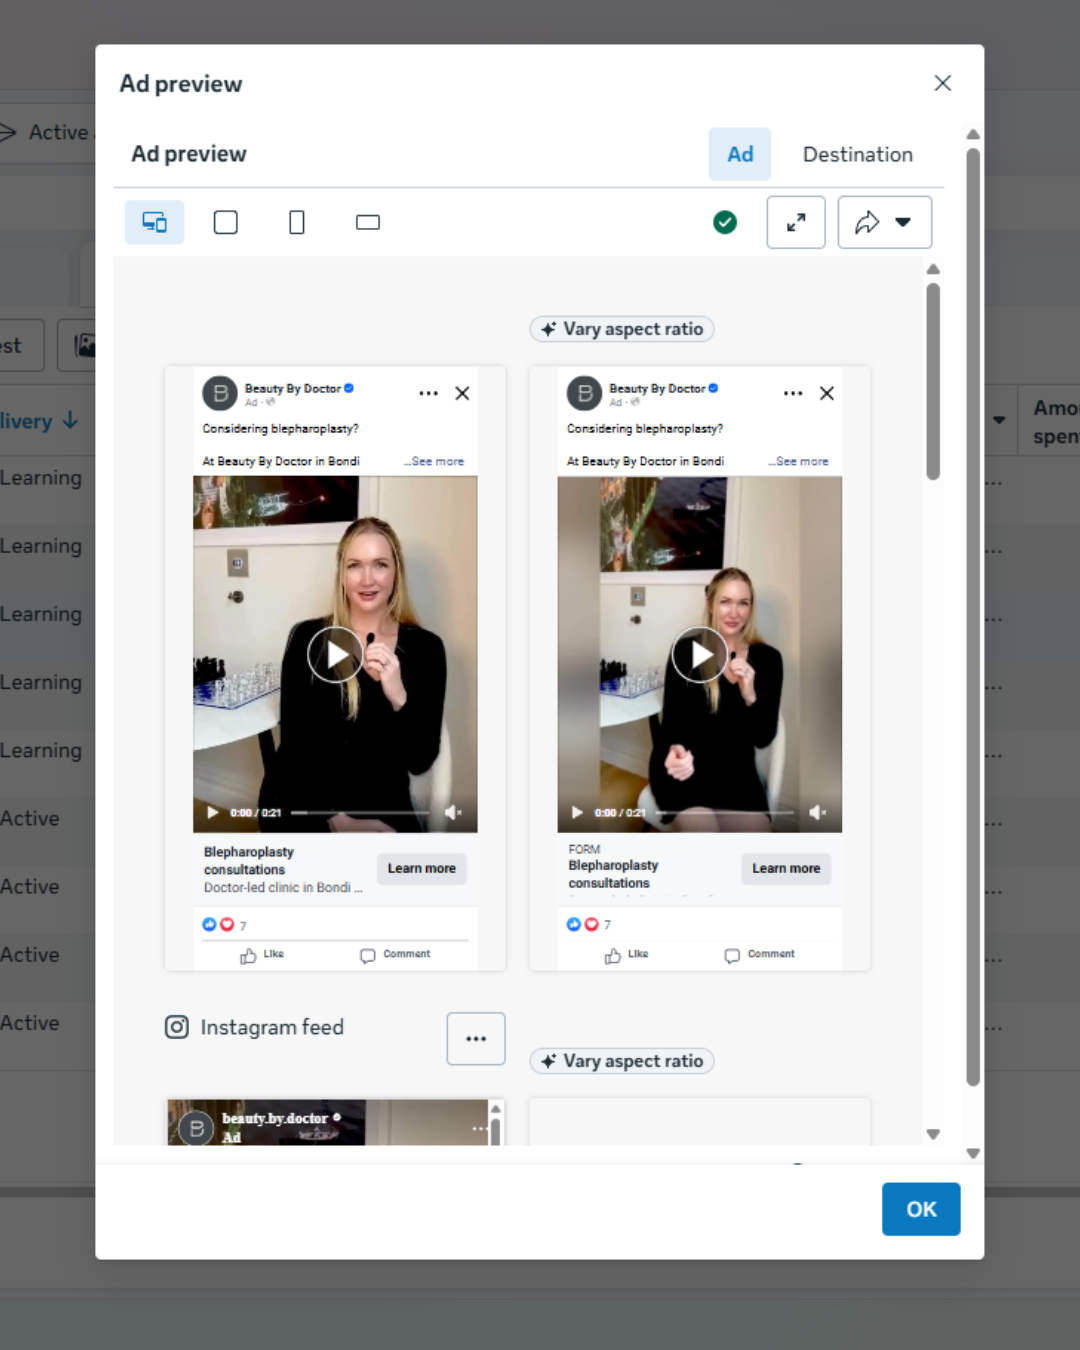The image size is (1080, 1350).
Task: Click the green checkmark status icon
Action: (x=725, y=222)
